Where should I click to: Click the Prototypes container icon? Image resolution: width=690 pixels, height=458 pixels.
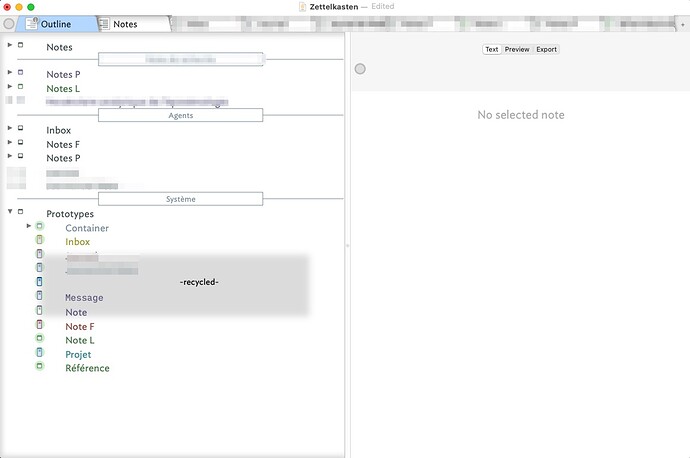[x=20, y=212]
